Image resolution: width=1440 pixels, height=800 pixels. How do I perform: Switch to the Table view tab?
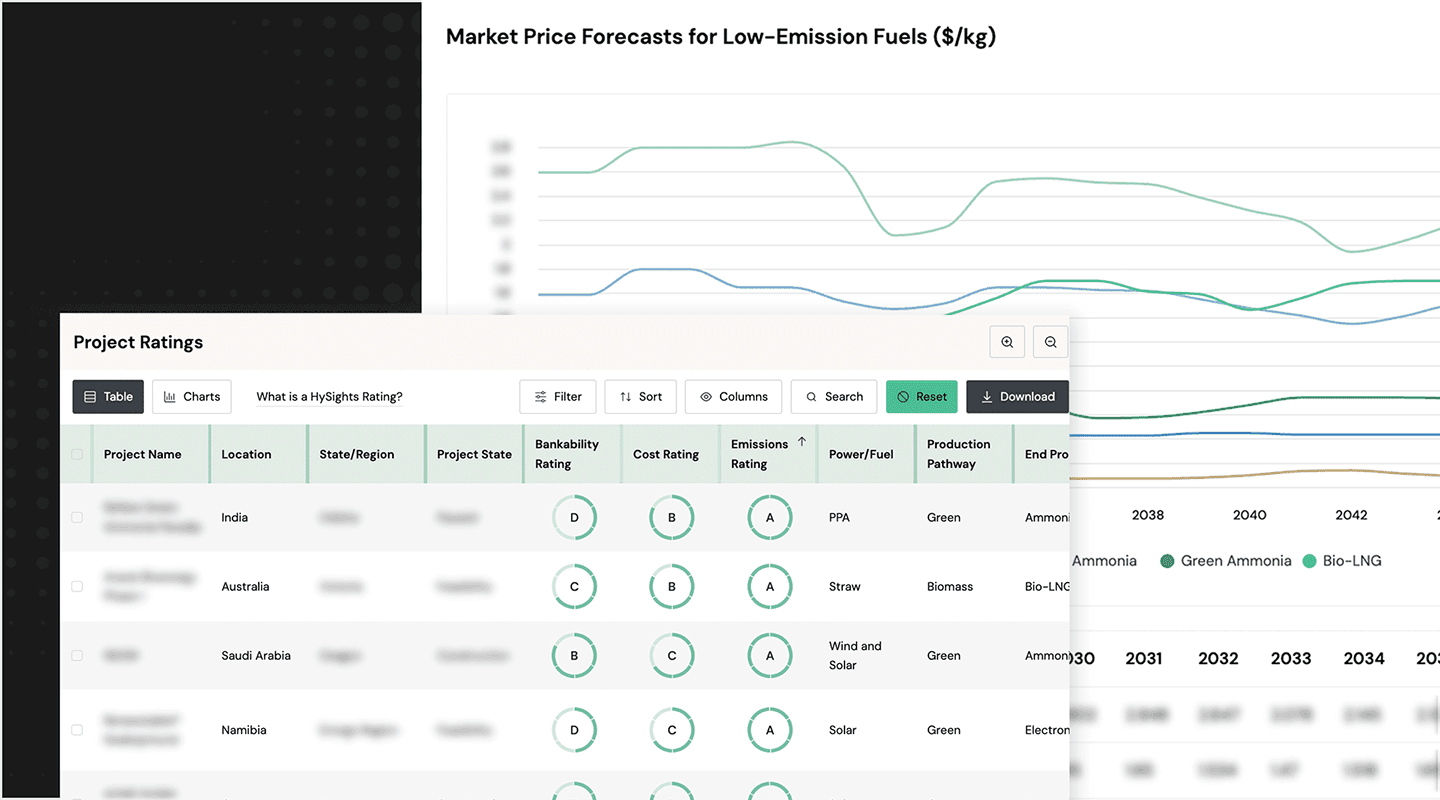[108, 397]
